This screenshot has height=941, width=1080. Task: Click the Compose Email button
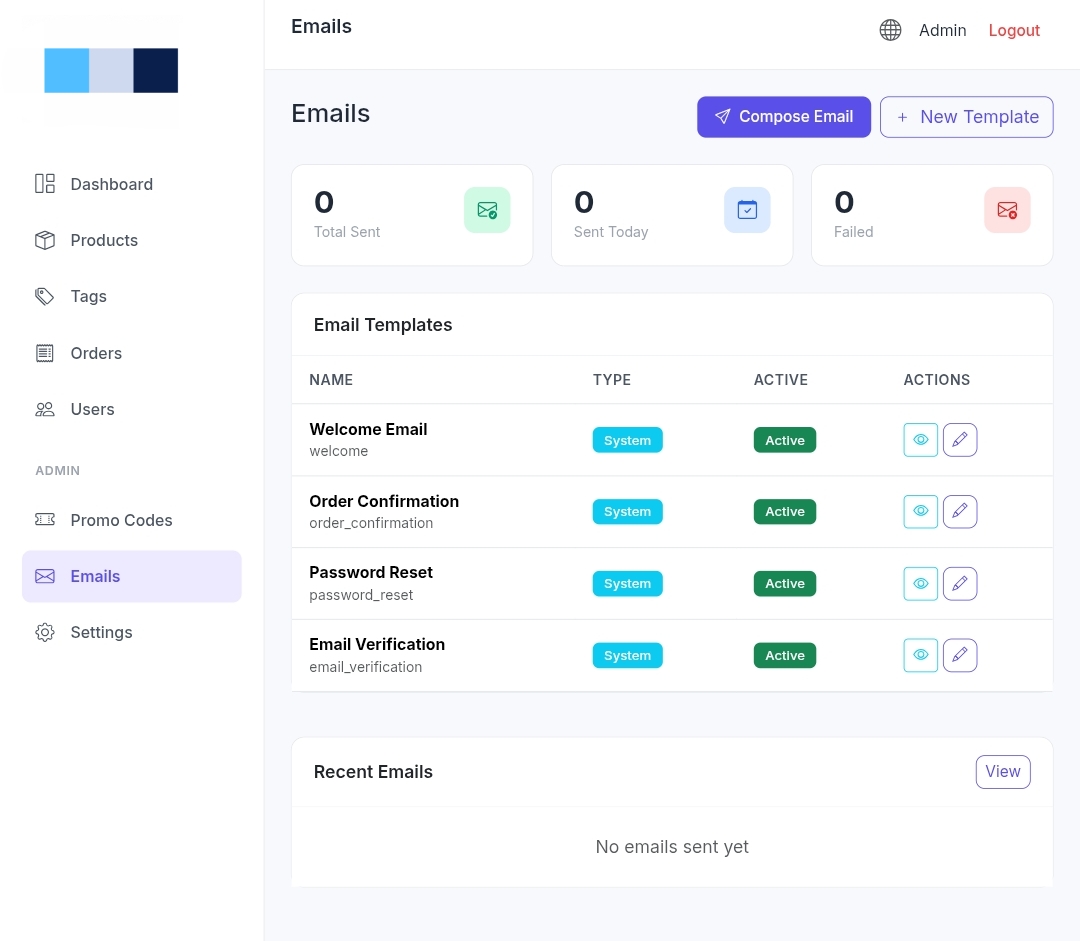784,117
